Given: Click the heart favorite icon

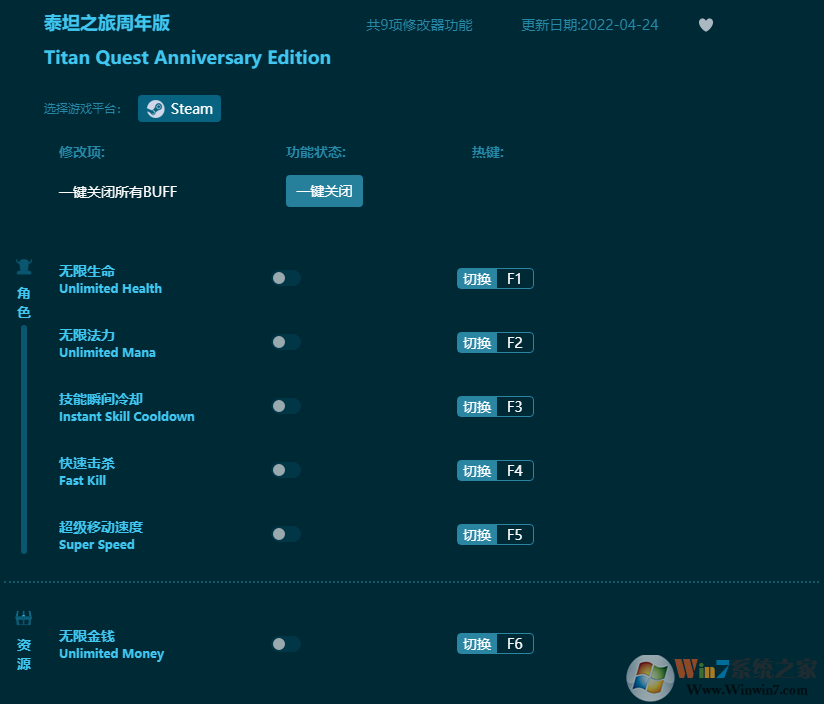Looking at the screenshot, I should coord(706,25).
